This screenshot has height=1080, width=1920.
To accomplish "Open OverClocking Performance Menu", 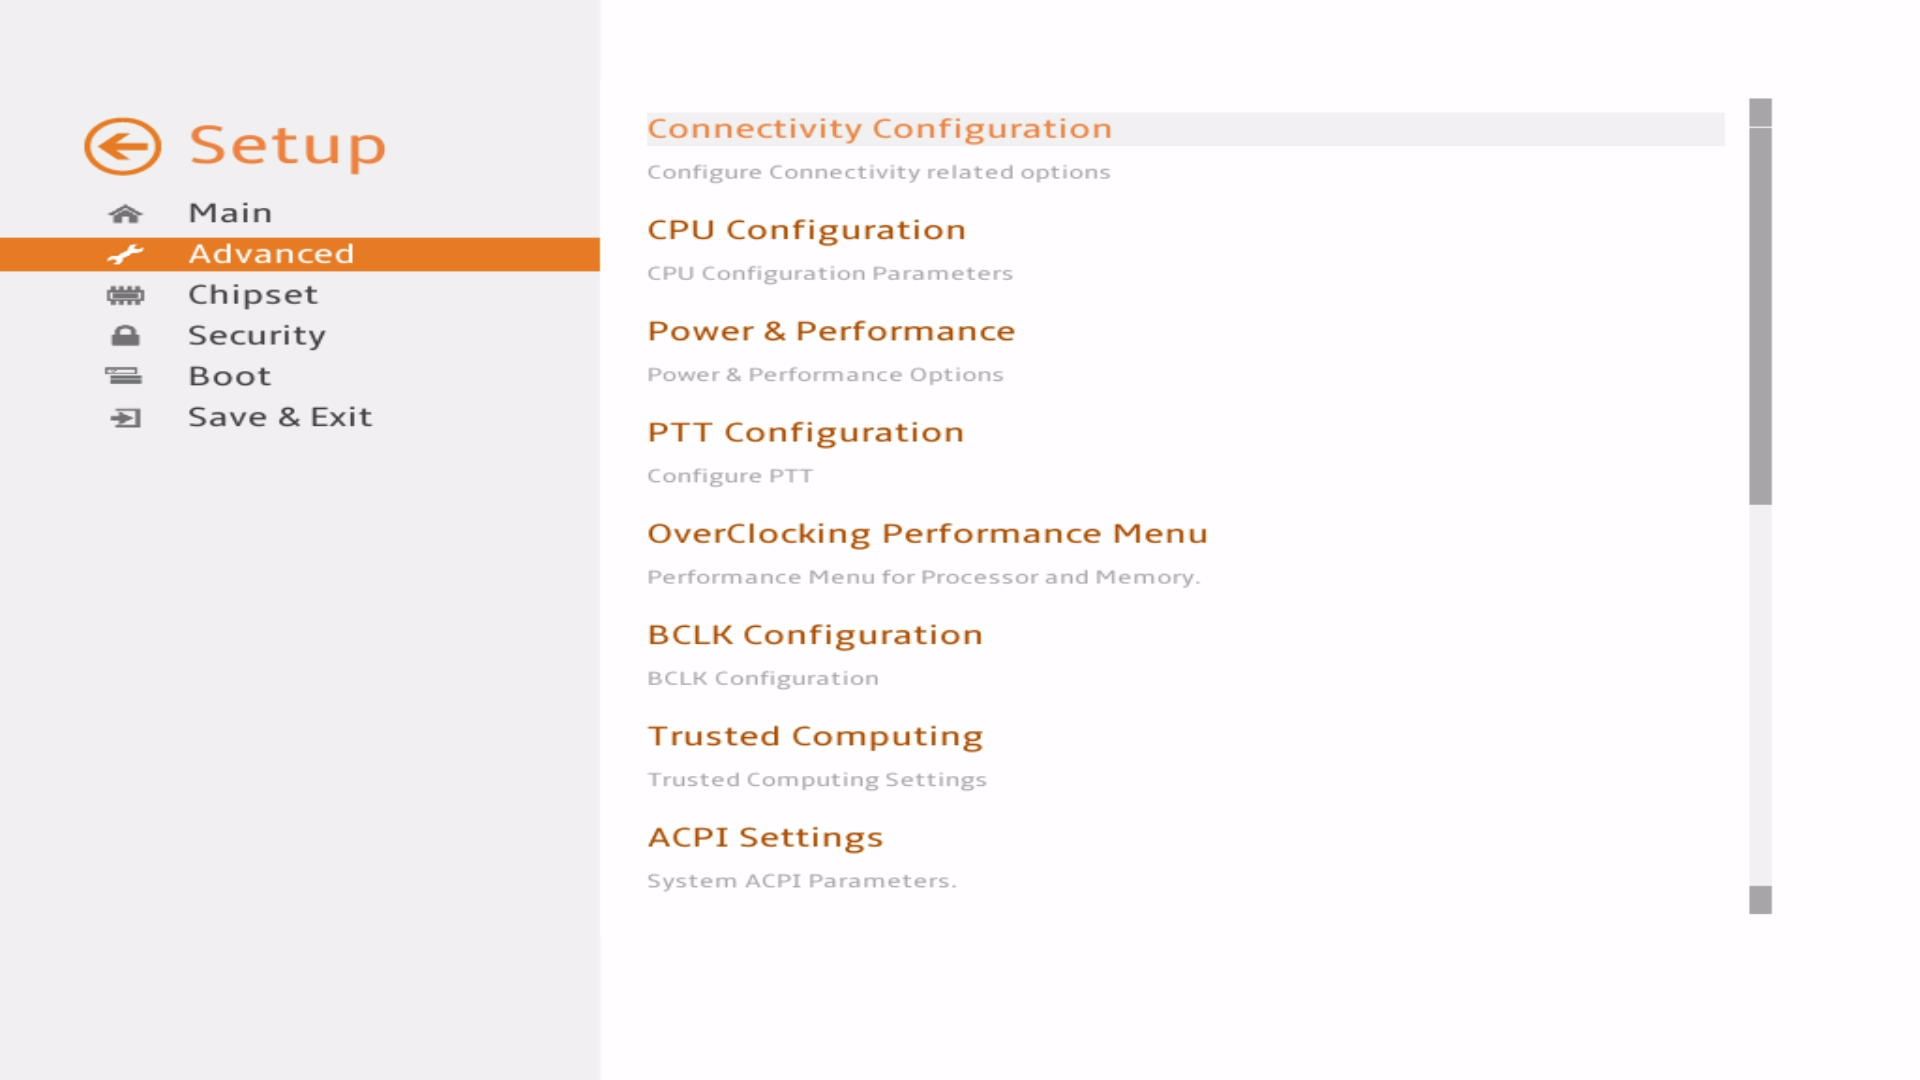I will pos(927,533).
